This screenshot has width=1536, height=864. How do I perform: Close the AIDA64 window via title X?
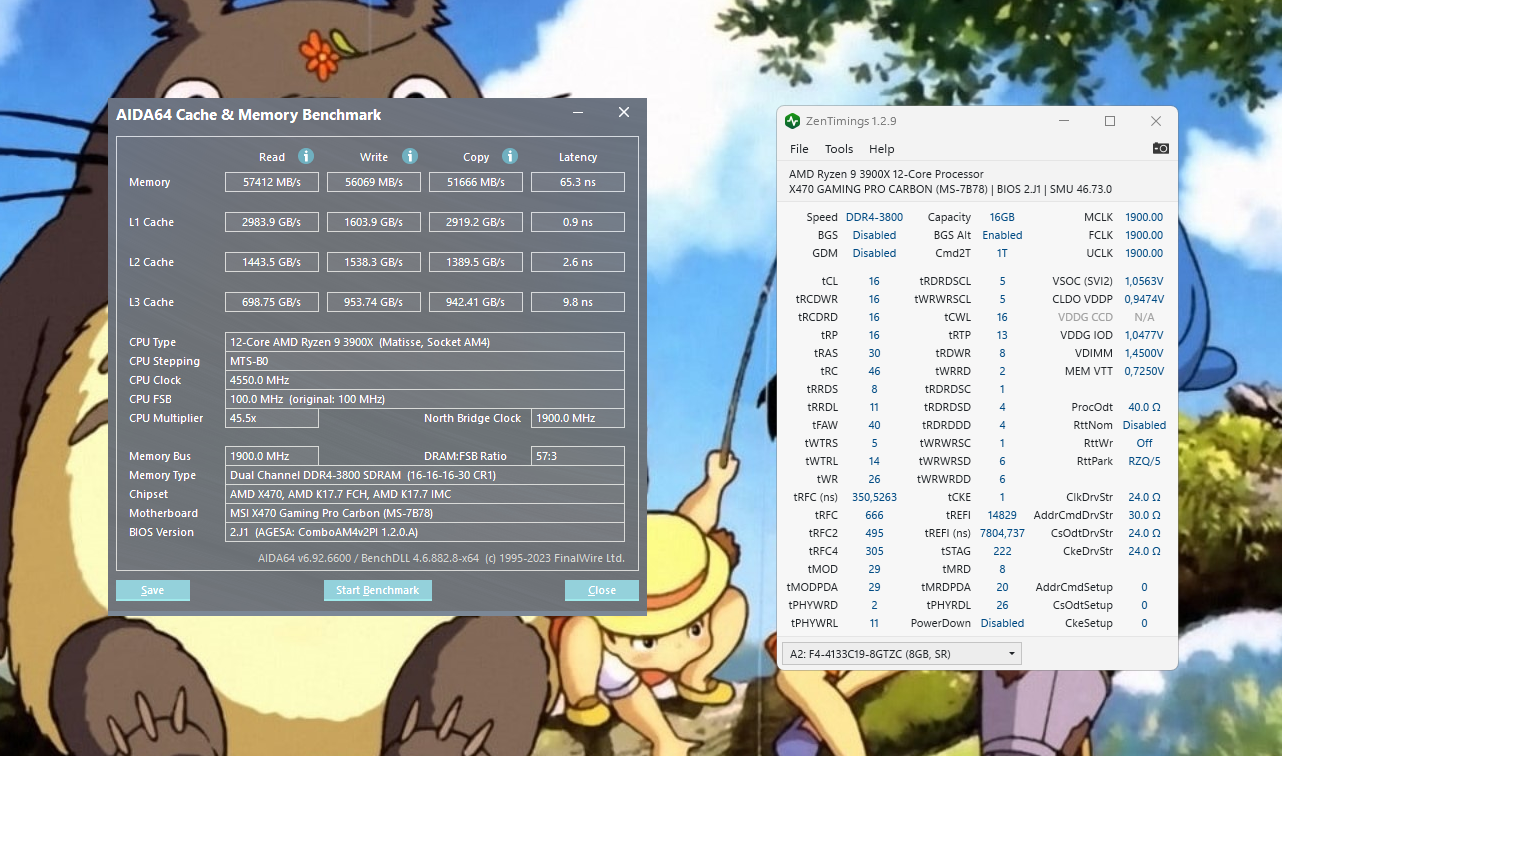click(624, 113)
